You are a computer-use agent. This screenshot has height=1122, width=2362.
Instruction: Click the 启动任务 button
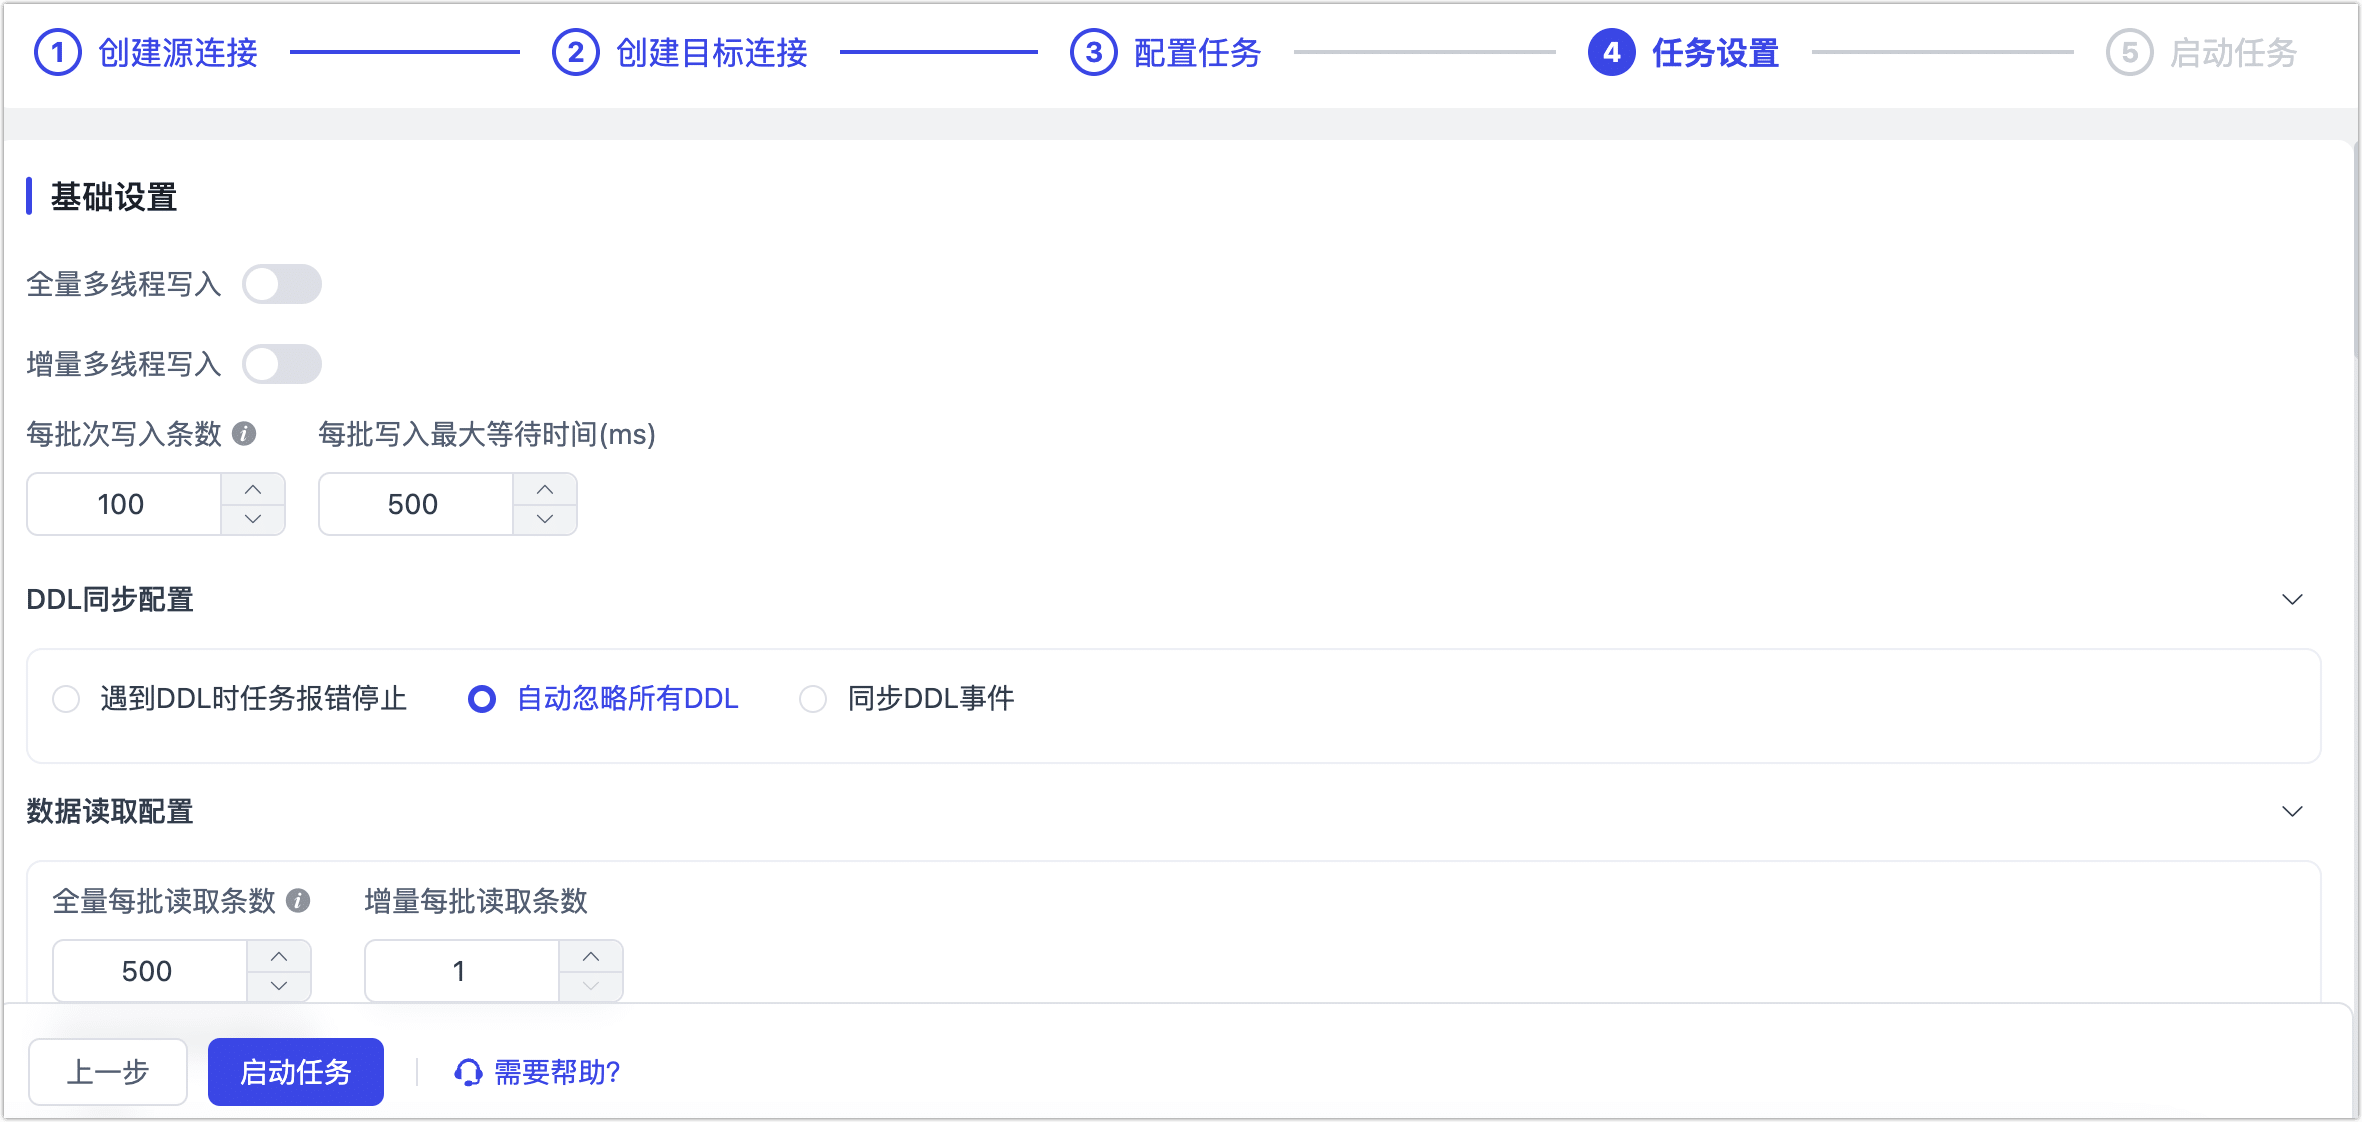[295, 1071]
